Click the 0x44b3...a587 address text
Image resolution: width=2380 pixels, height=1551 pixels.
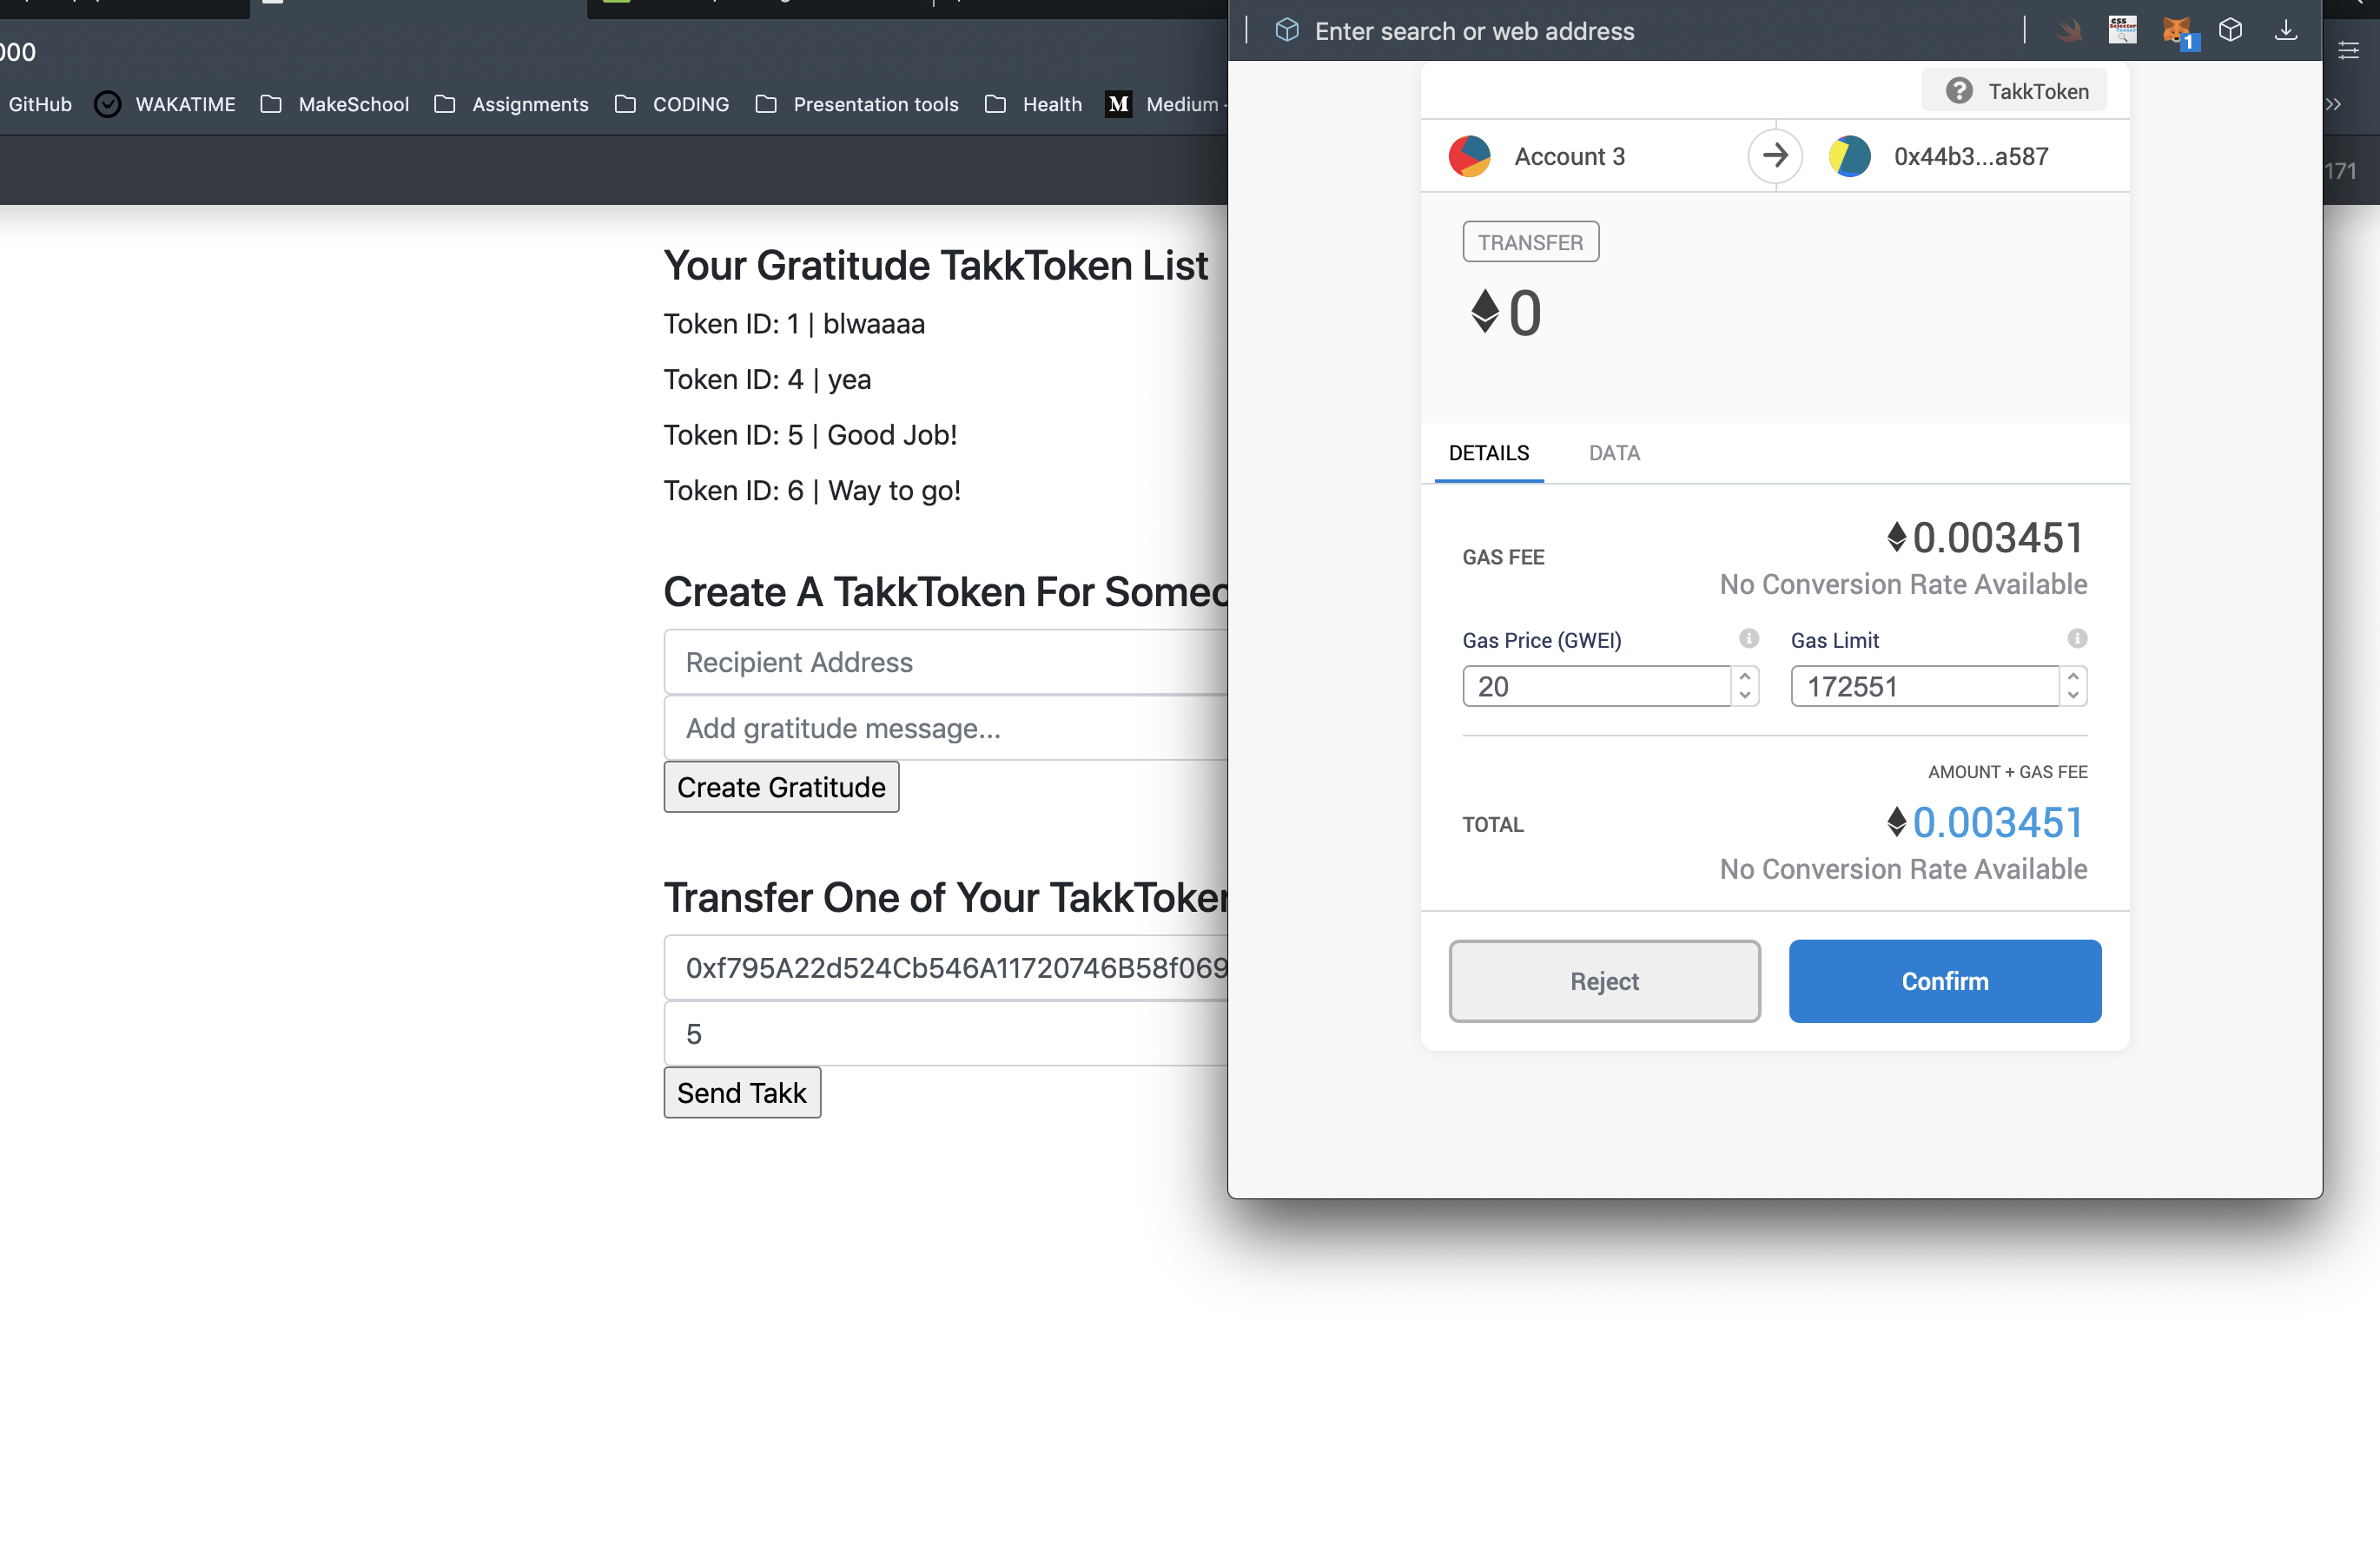tap(1970, 156)
